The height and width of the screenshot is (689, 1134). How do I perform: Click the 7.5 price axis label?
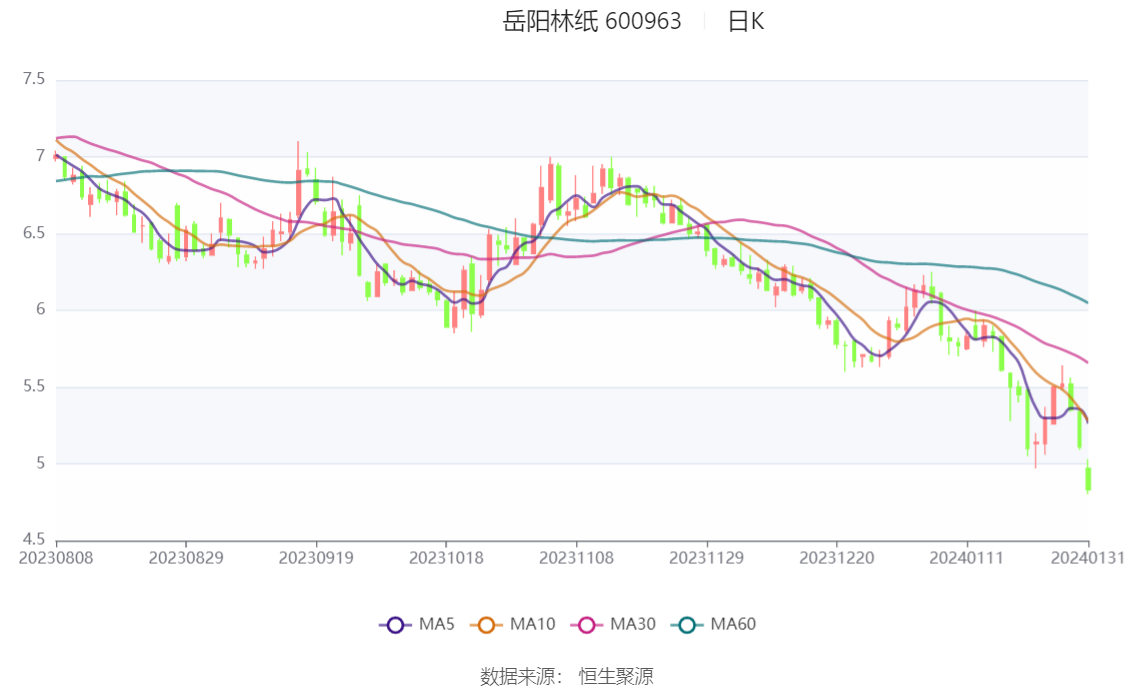point(34,79)
